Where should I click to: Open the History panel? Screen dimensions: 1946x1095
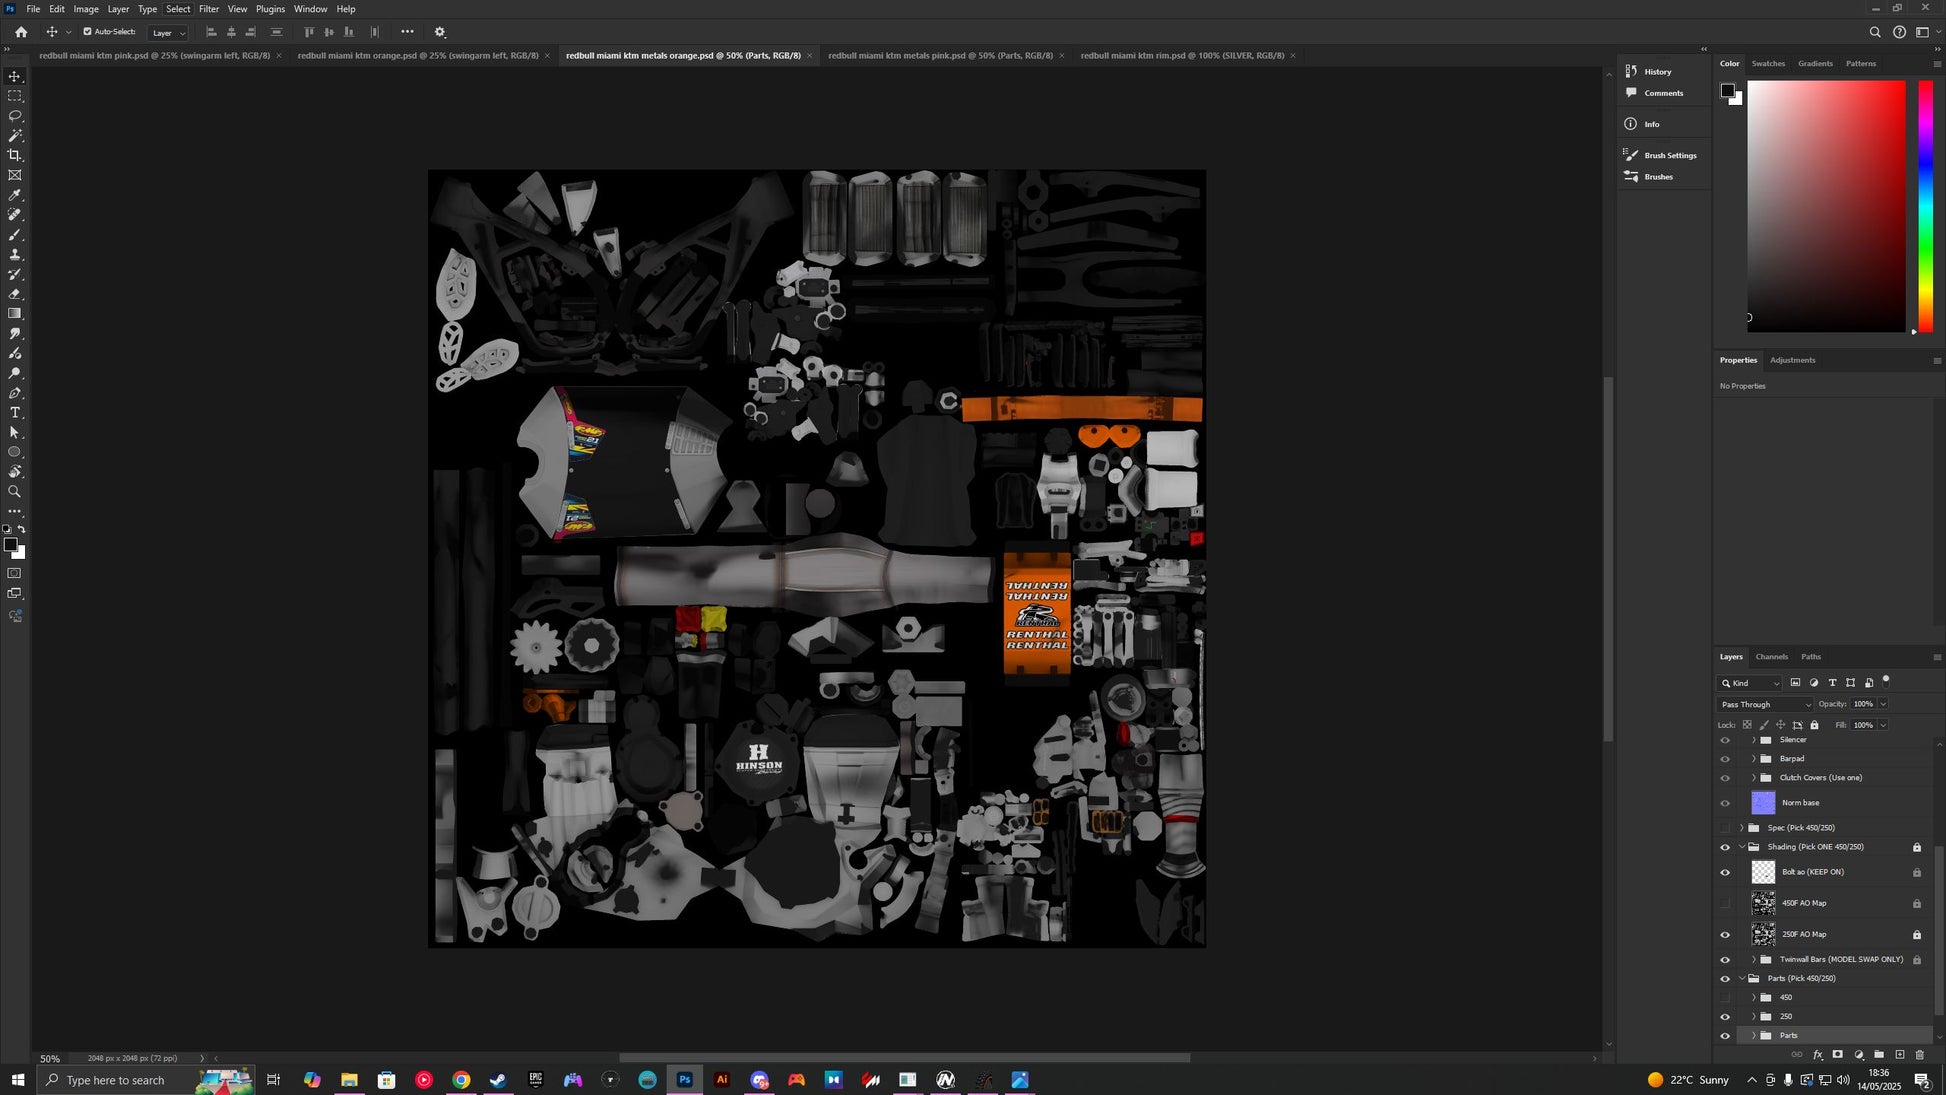[1657, 72]
